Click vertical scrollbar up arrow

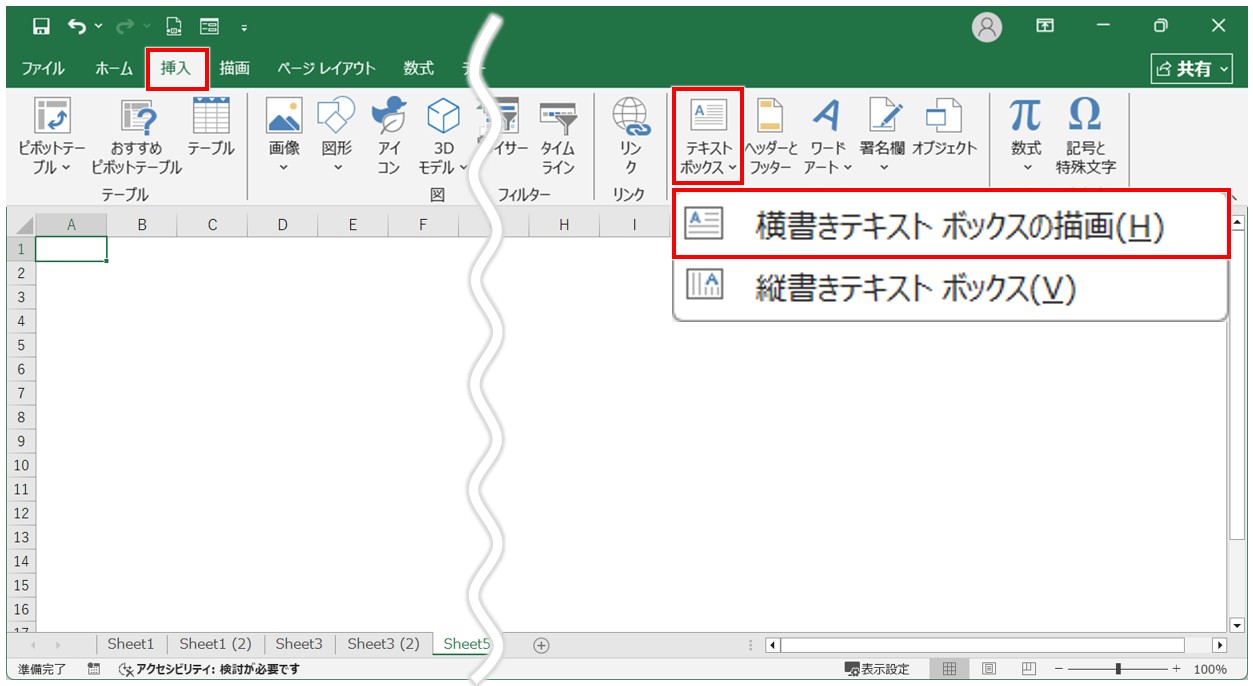[x=1237, y=222]
